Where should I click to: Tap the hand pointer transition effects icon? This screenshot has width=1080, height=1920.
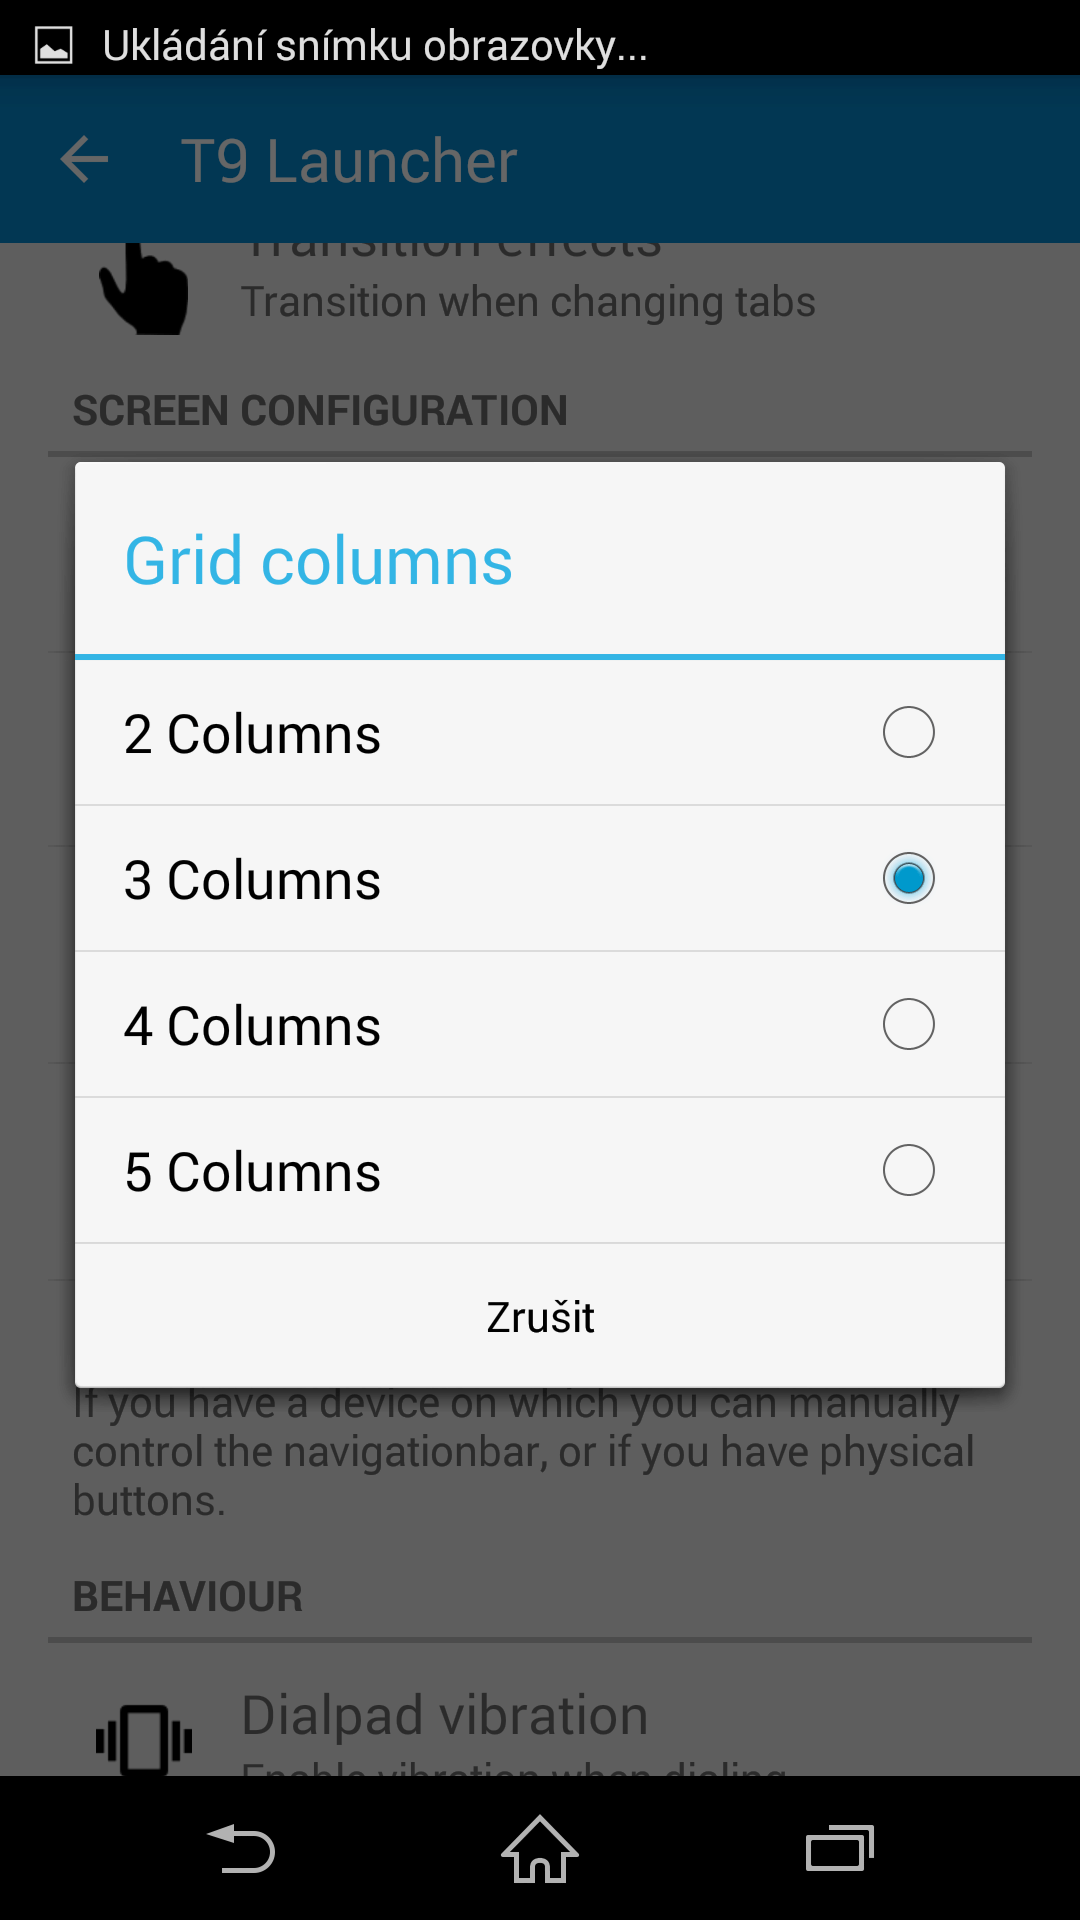point(145,289)
